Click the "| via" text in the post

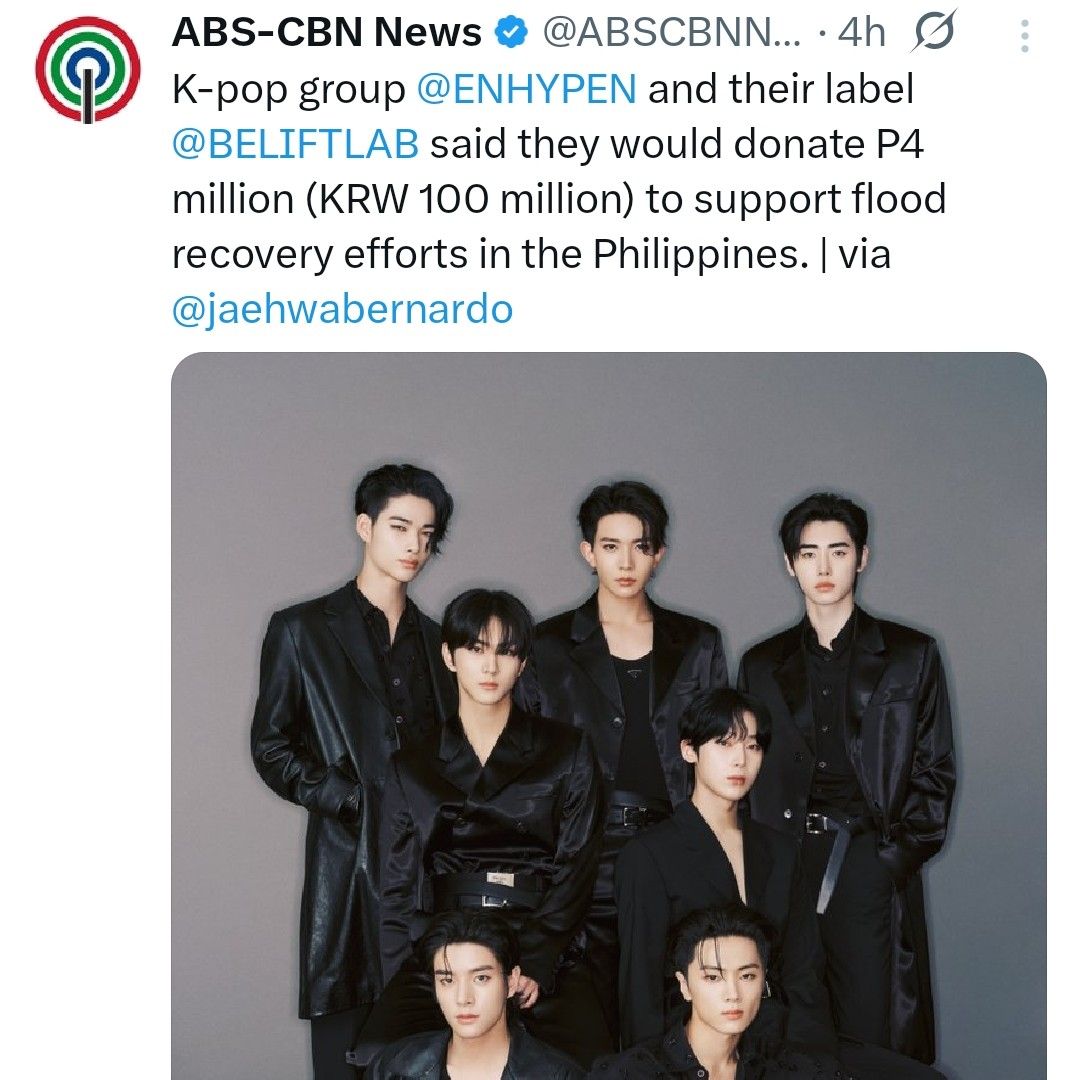[x=856, y=254]
